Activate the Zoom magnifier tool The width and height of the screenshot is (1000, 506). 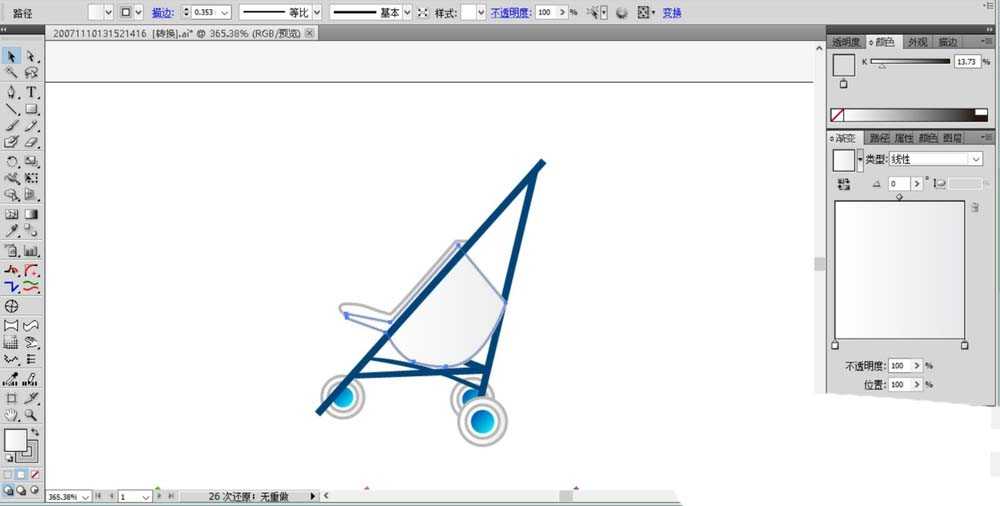point(31,414)
